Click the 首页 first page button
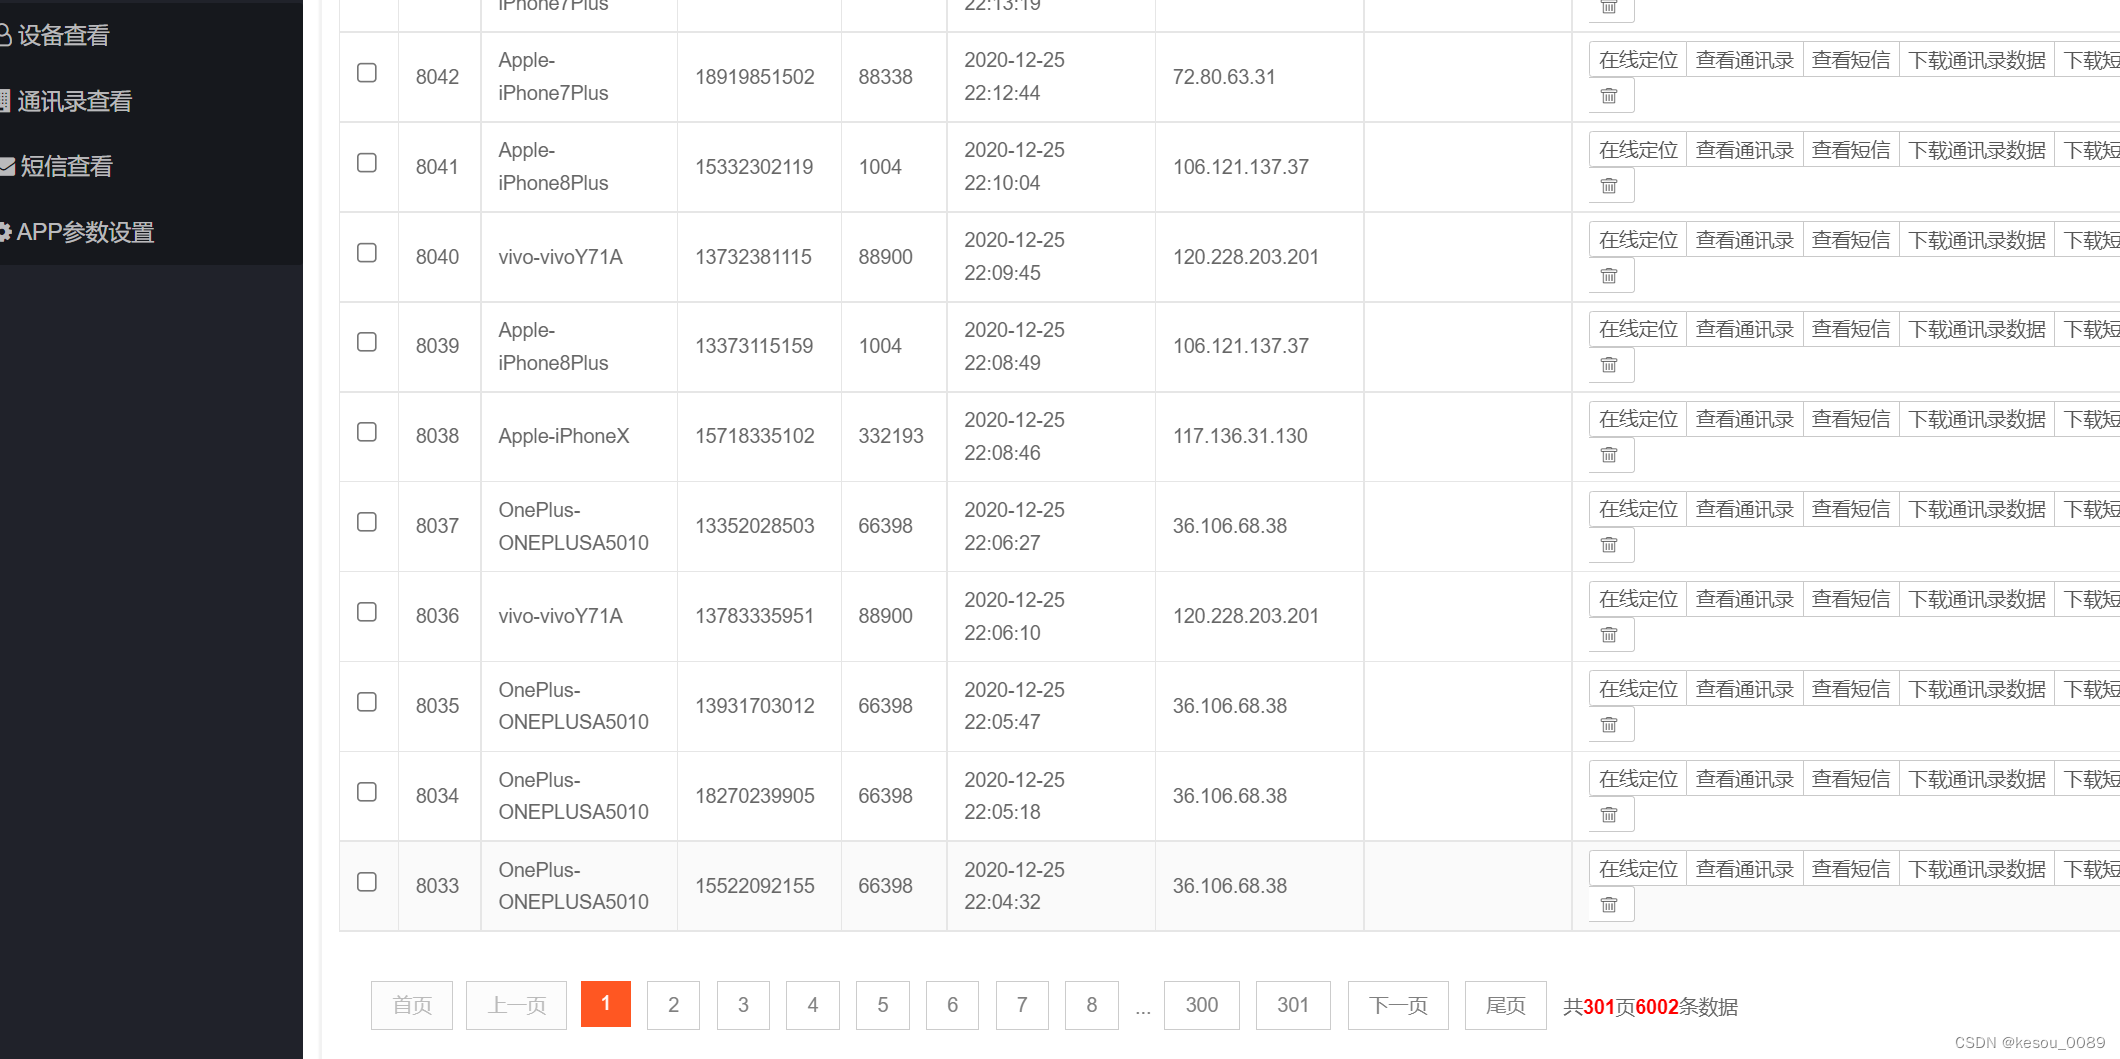The height and width of the screenshot is (1059, 2120). (412, 1005)
